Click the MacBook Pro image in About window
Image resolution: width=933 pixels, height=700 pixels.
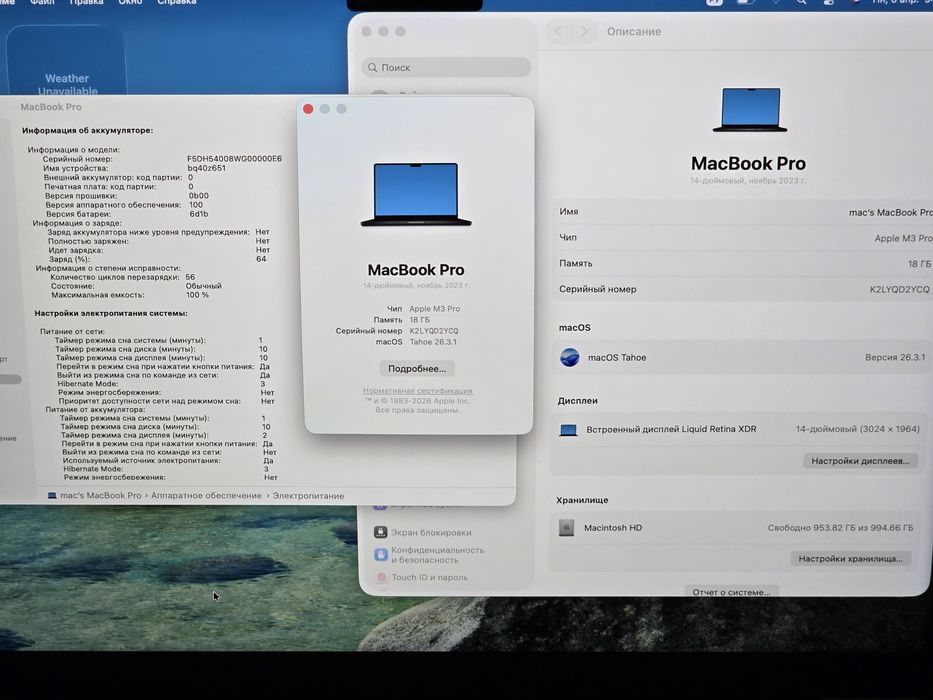point(416,195)
